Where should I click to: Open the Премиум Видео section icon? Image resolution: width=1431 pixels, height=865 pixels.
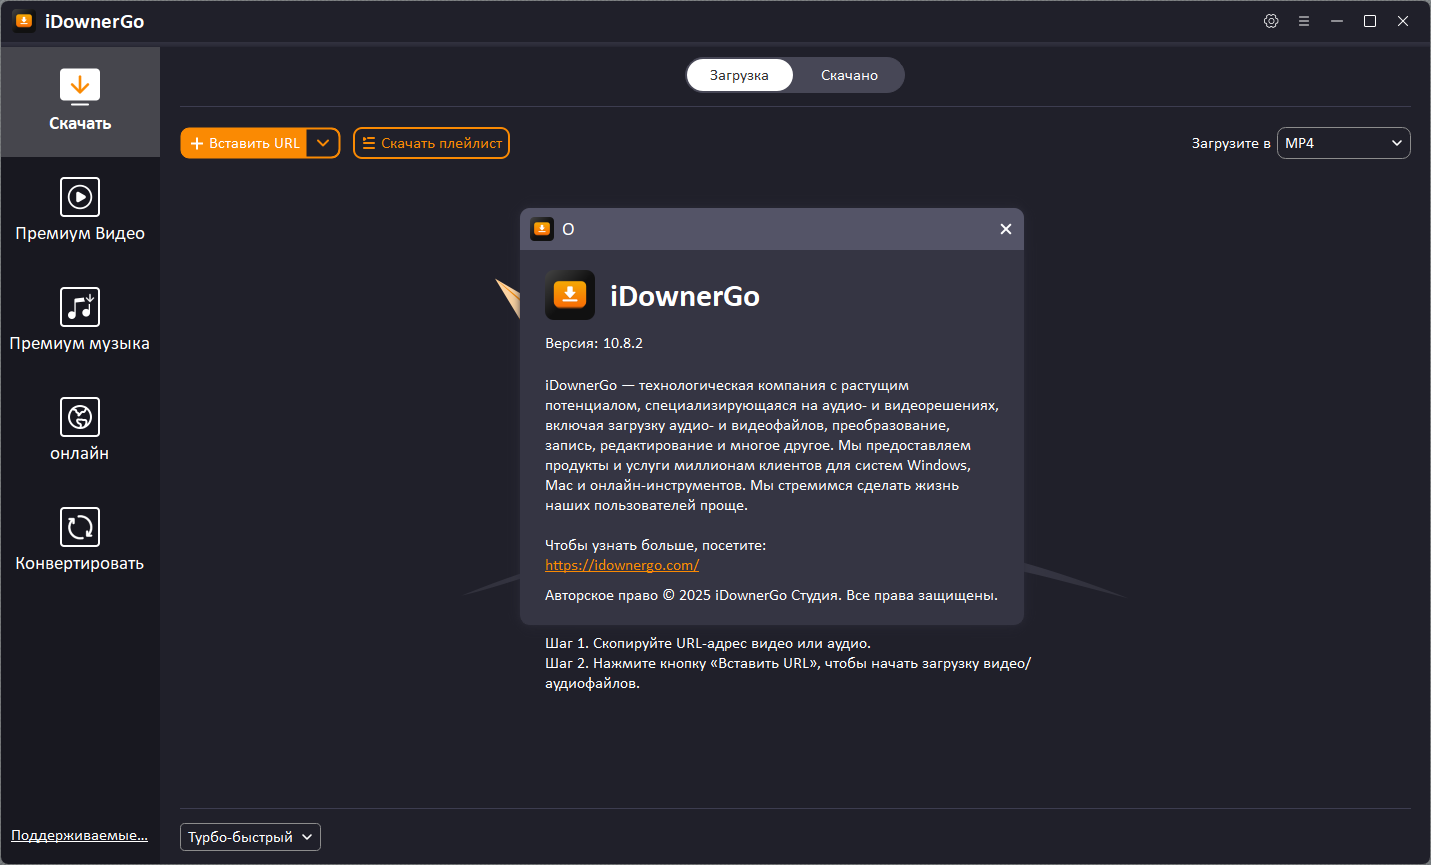(80, 197)
